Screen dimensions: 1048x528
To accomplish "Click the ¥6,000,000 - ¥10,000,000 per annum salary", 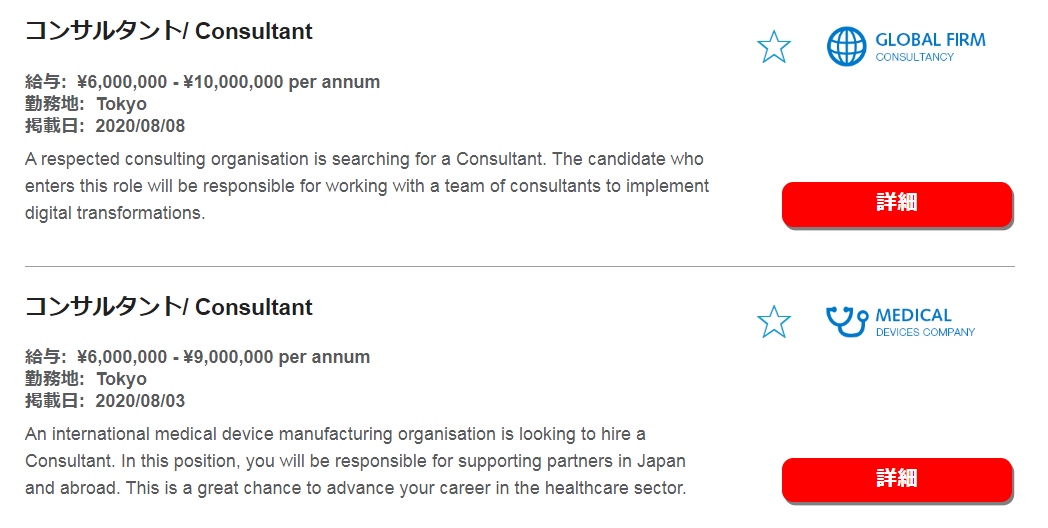I will [229, 82].
